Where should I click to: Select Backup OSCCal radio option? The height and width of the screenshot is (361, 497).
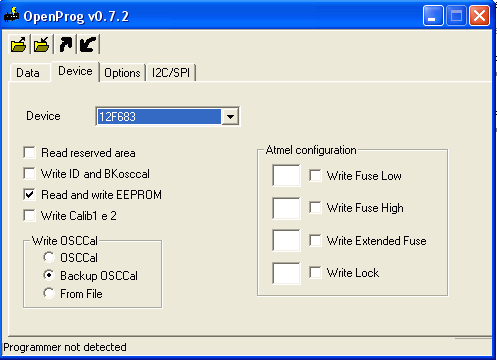(x=49, y=275)
